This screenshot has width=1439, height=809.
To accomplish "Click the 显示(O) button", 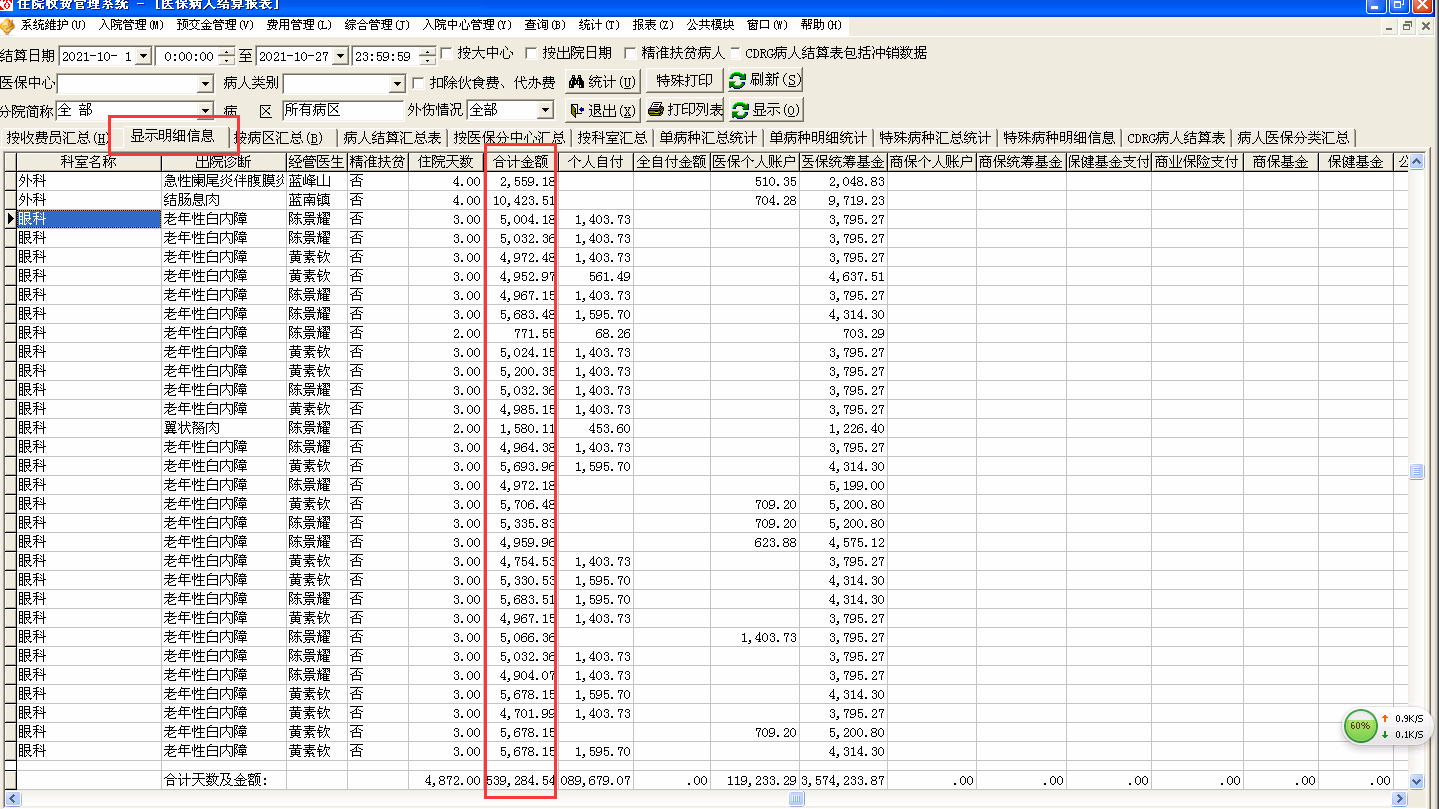I will (x=766, y=110).
